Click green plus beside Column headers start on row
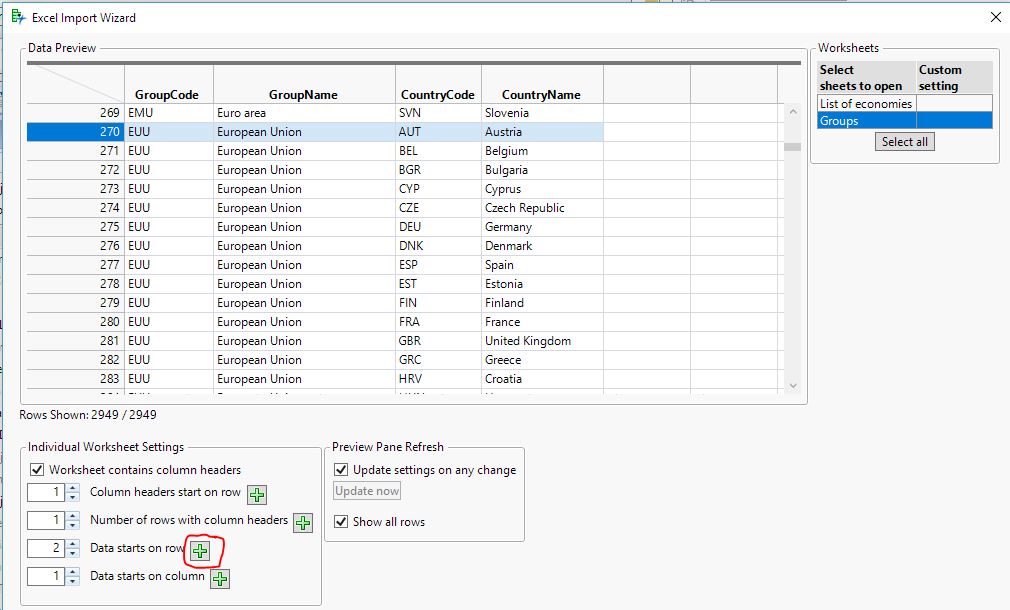This screenshot has height=610, width=1010. point(257,495)
